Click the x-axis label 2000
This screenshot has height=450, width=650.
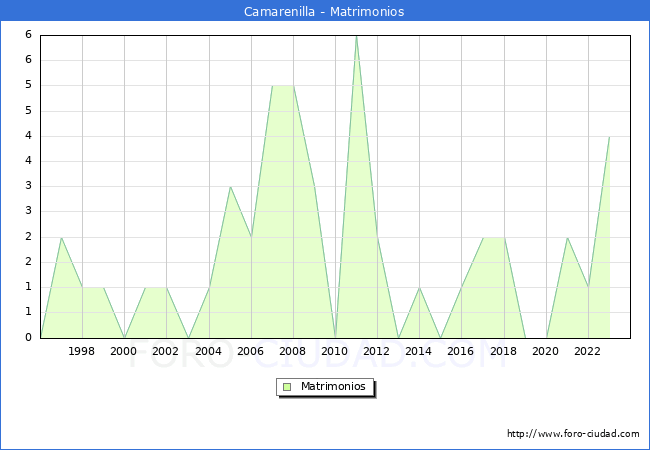point(124,351)
